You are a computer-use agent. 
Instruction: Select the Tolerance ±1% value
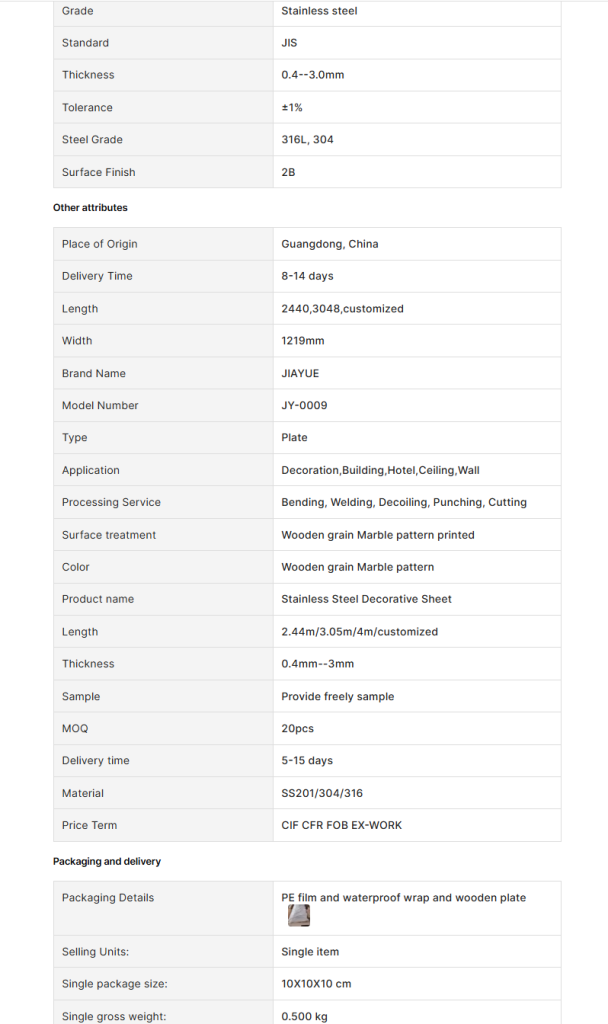[x=292, y=107]
